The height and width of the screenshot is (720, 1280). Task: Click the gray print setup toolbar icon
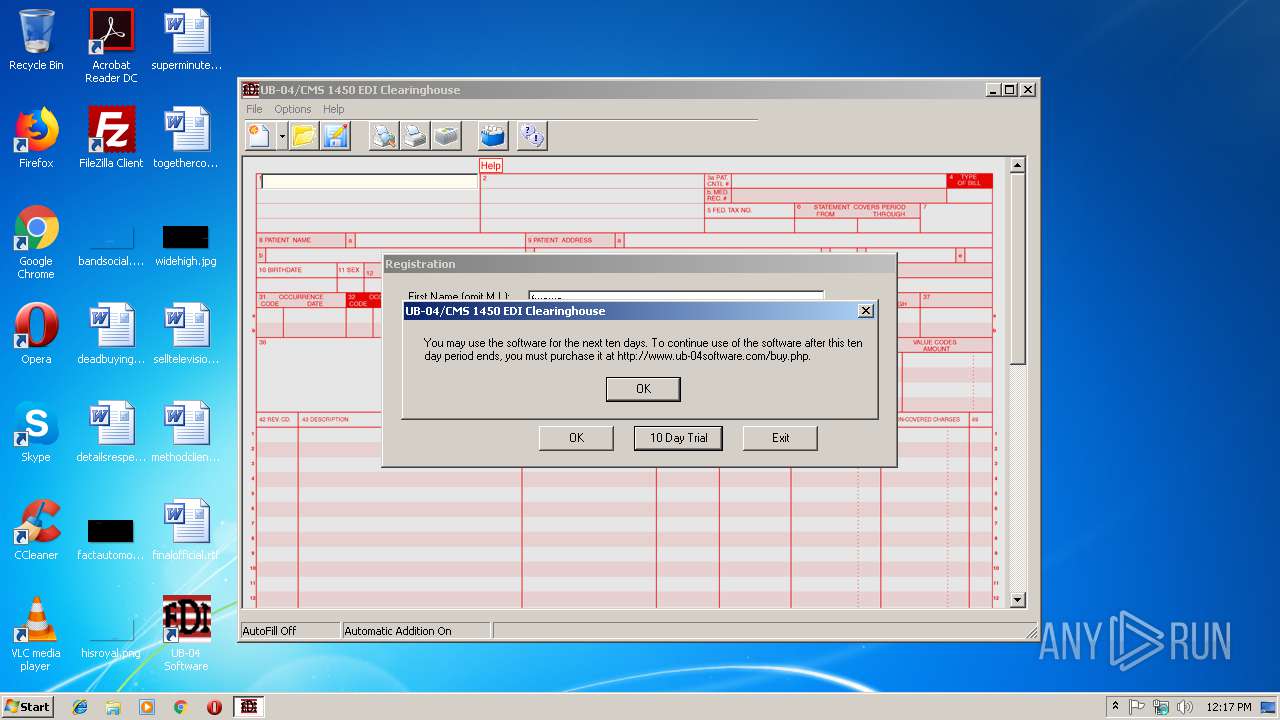click(446, 136)
